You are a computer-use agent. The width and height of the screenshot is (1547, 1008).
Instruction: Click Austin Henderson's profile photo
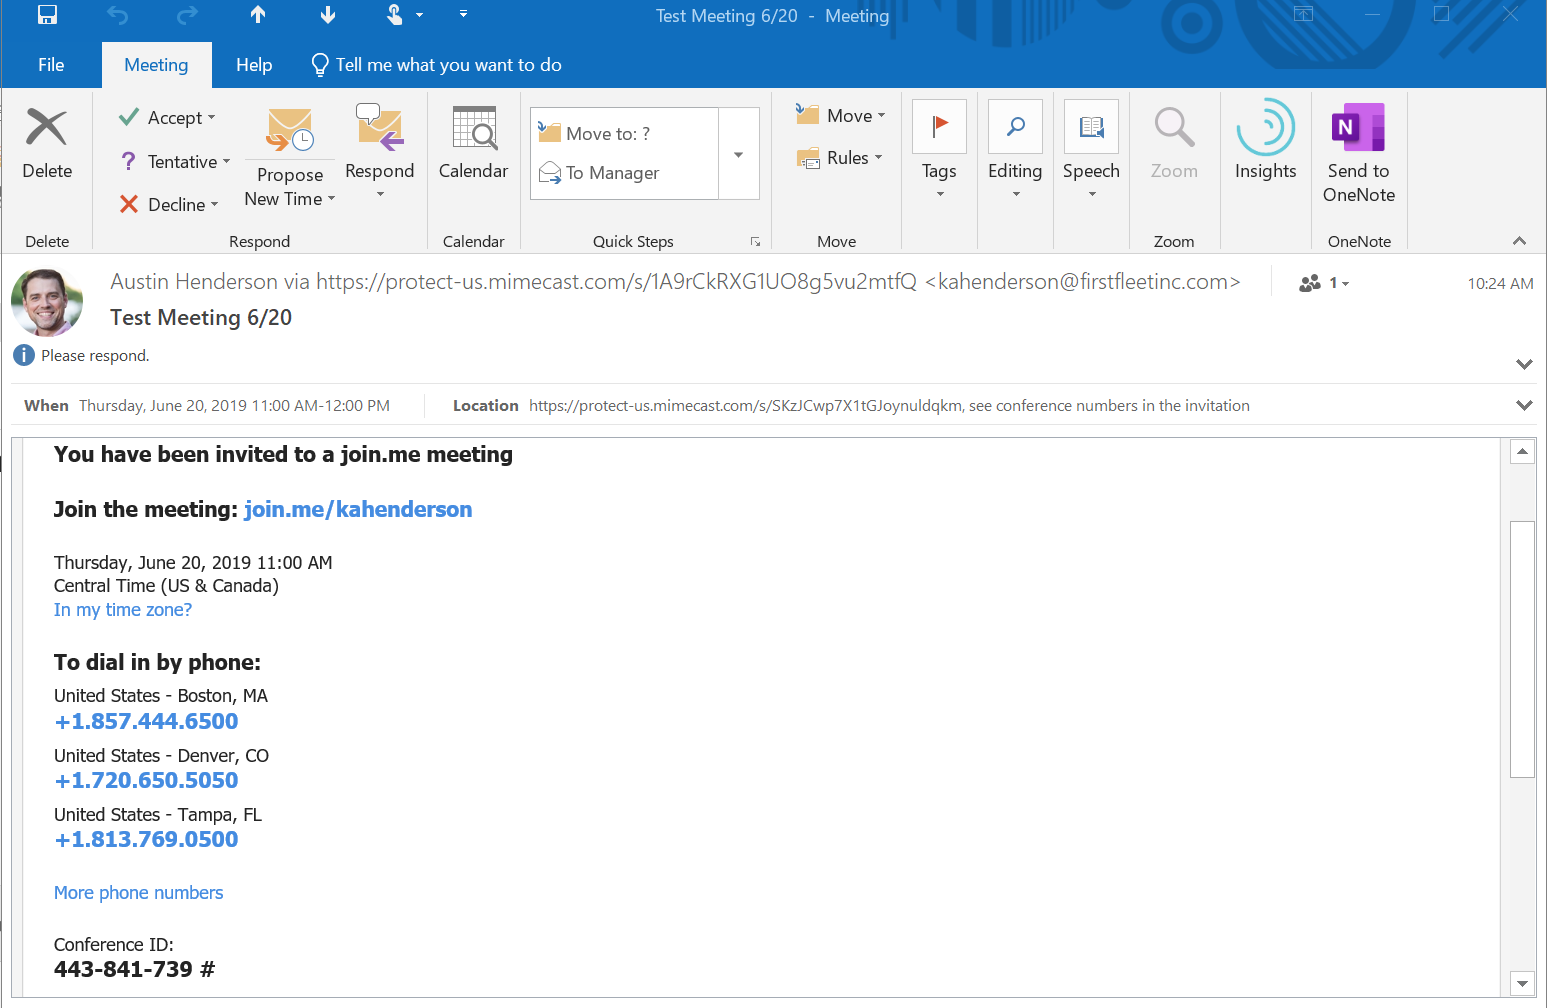click(47, 302)
